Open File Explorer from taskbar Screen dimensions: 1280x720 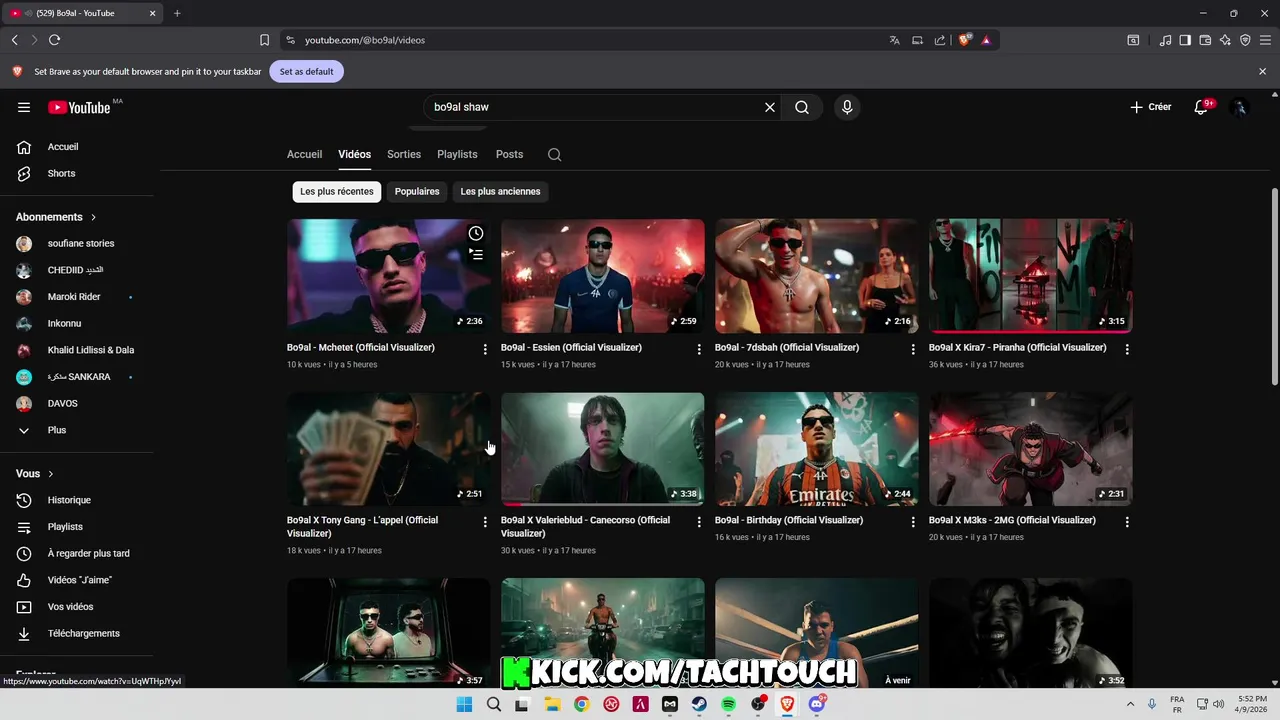click(x=552, y=705)
